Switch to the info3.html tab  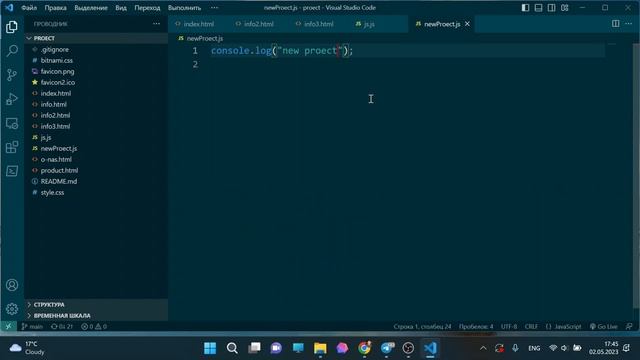[318, 24]
